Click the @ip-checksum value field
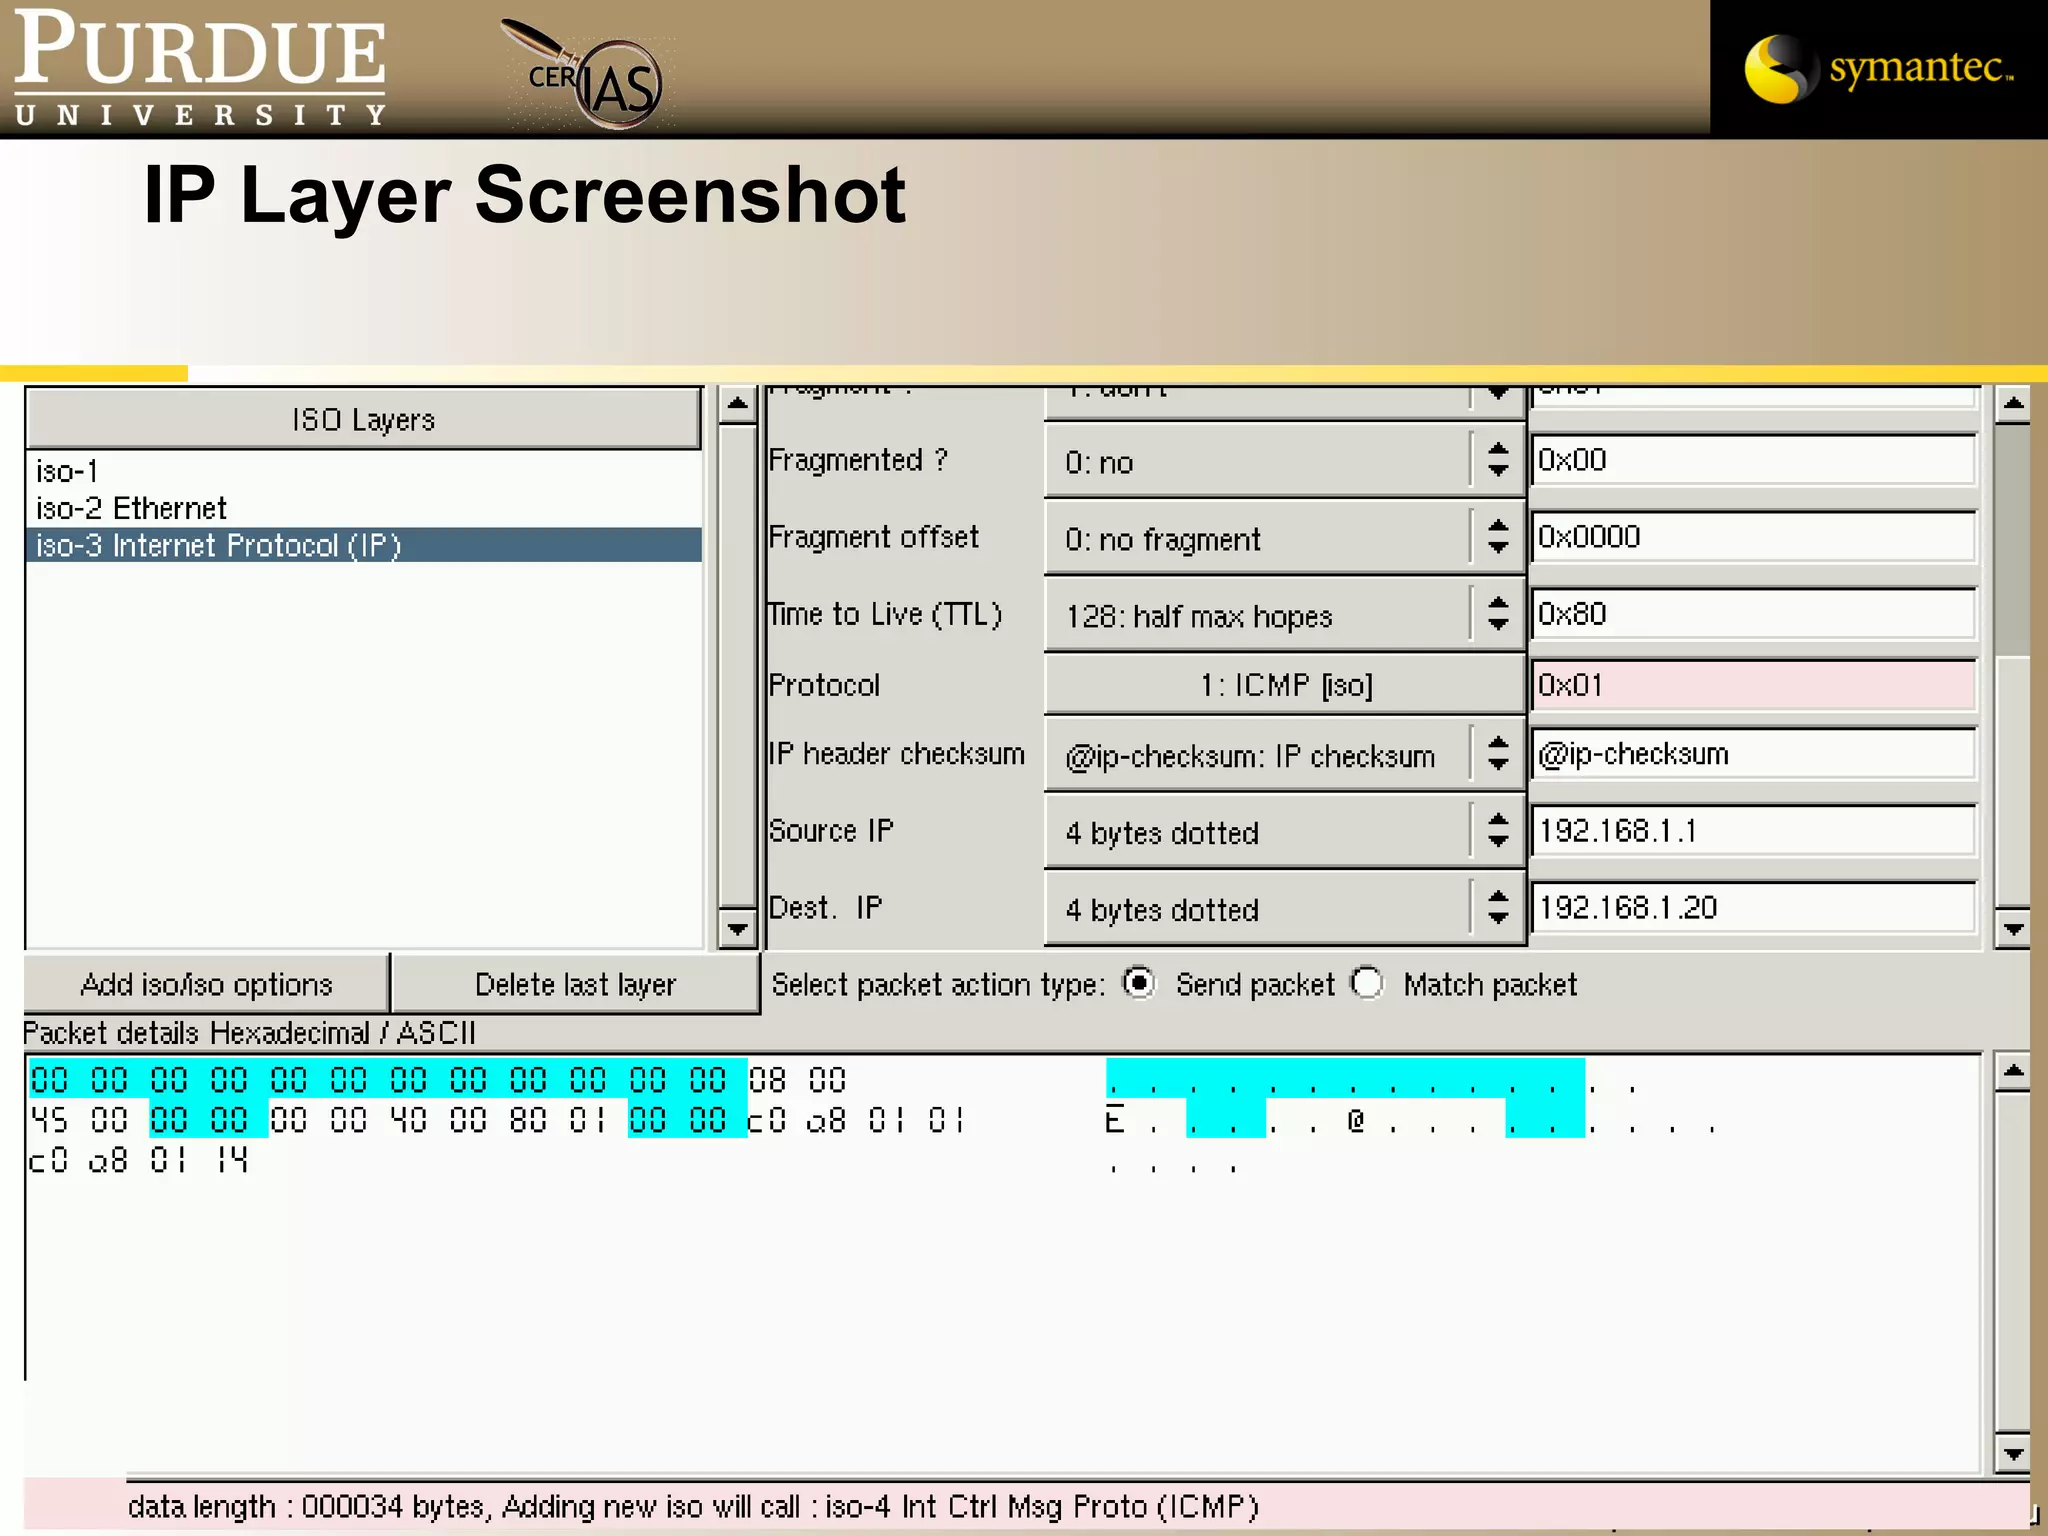 1754,754
